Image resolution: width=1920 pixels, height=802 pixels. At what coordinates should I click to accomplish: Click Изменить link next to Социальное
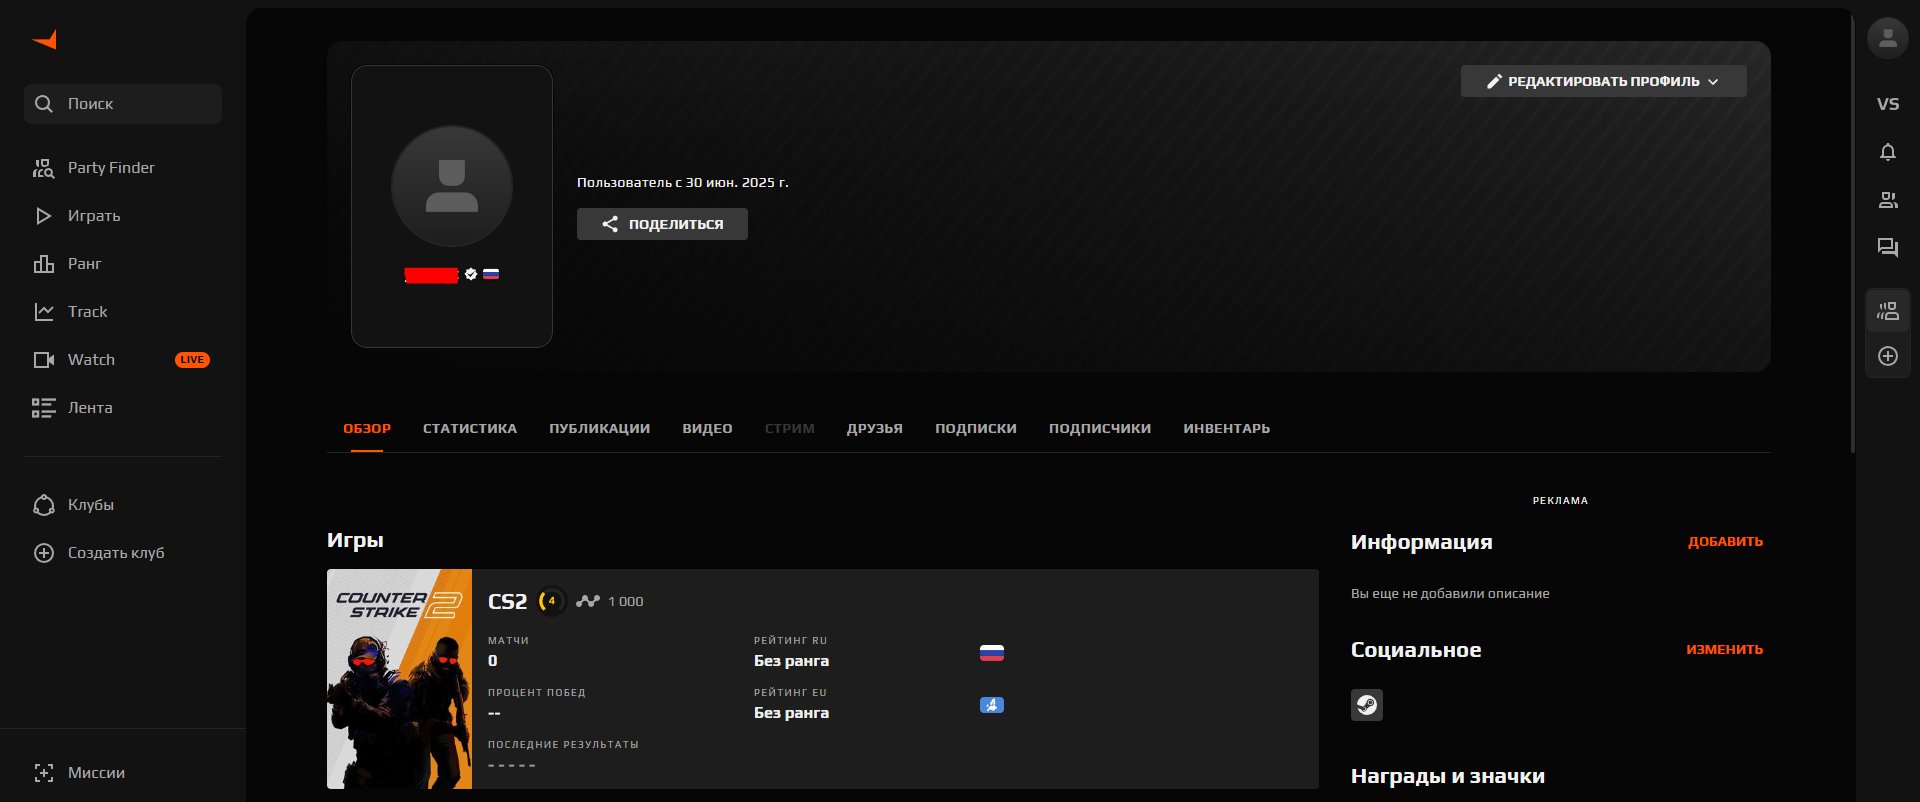(x=1724, y=650)
